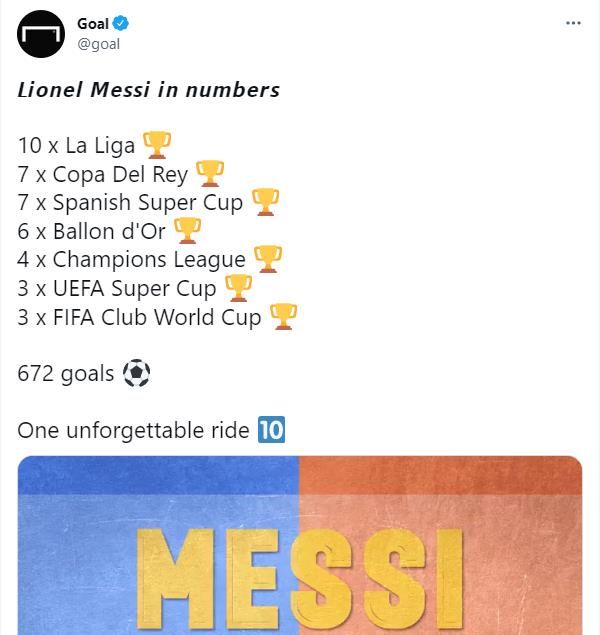Click the "672 goals" text
600x635 pixels.
click(66, 374)
